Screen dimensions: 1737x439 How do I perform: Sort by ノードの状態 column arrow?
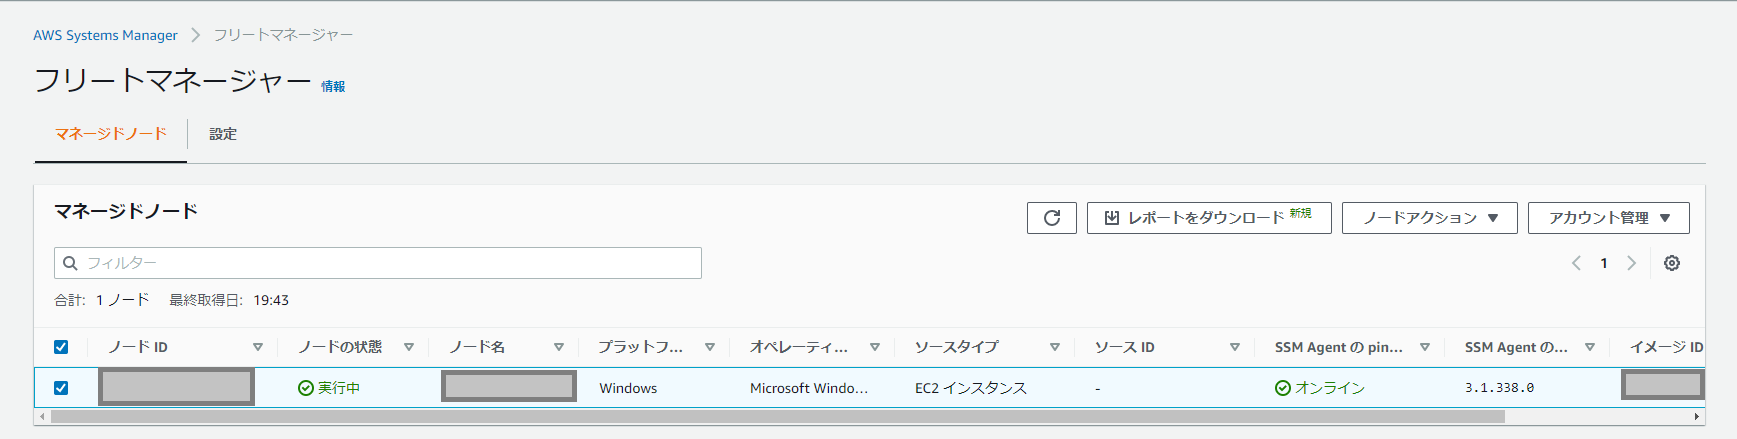coord(409,347)
